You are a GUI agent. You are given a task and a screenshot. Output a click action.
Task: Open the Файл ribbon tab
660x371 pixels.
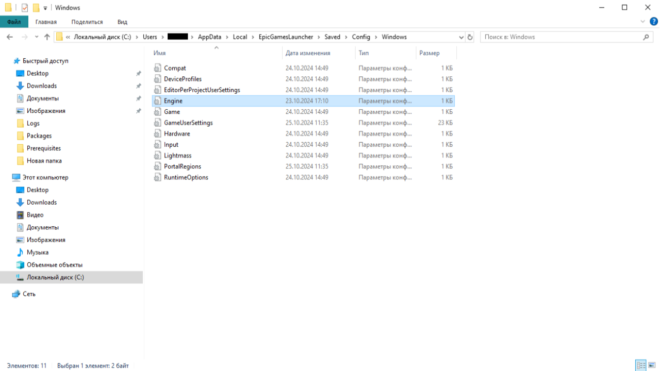14,22
